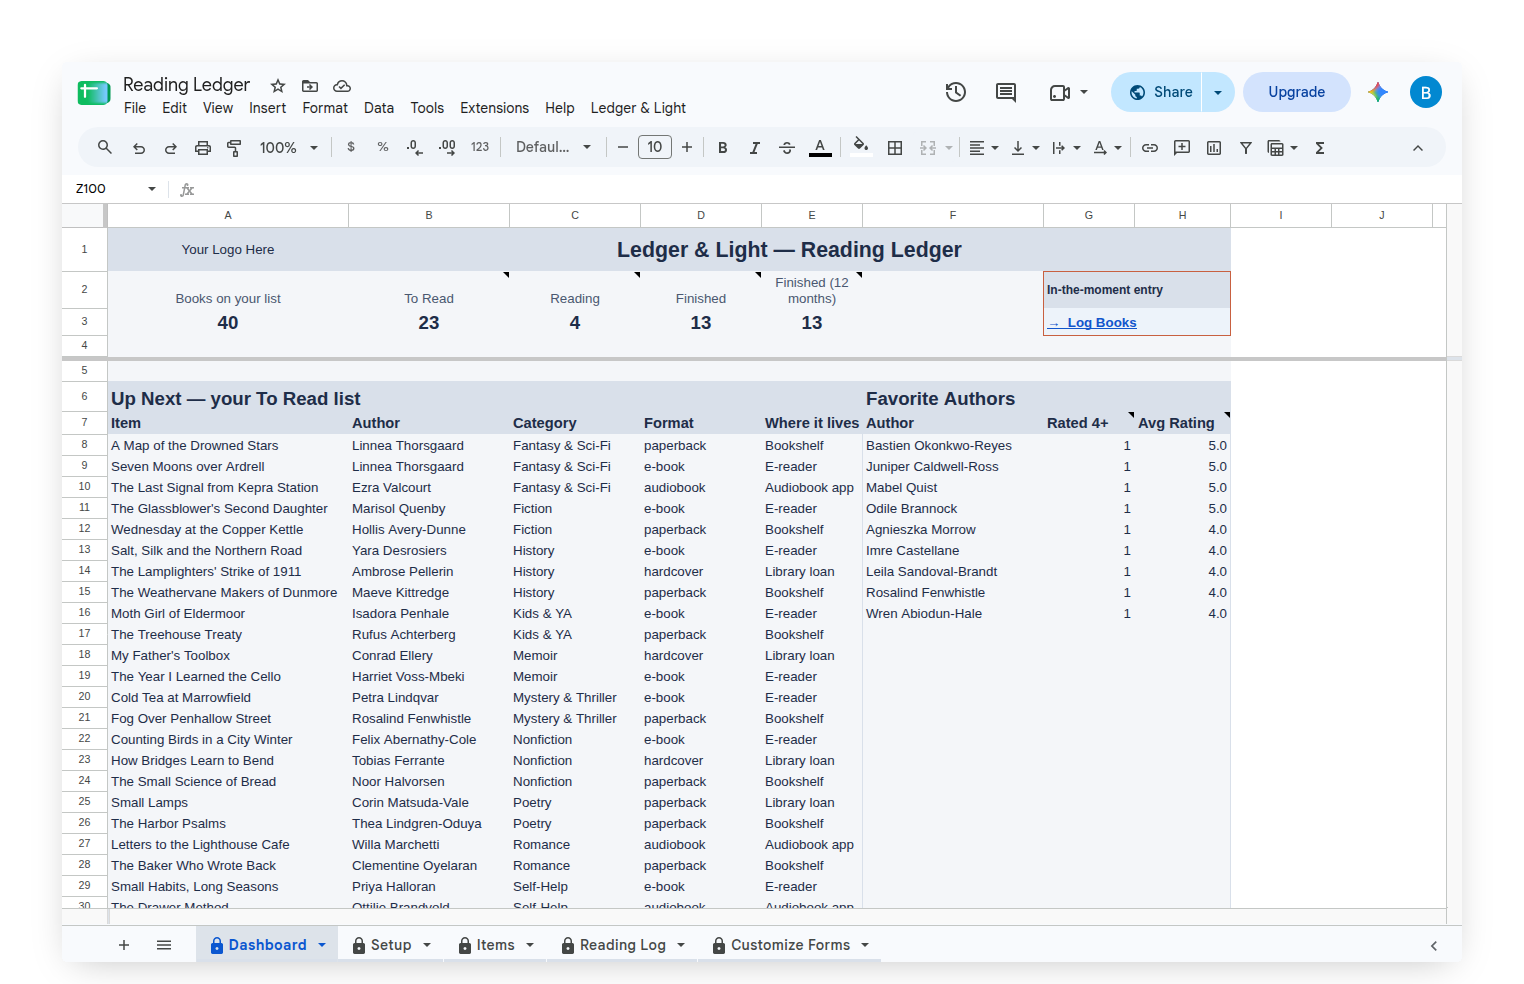Image resolution: width=1524 pixels, height=984 pixels.
Task: Print the spreadsheet
Action: coord(203,148)
